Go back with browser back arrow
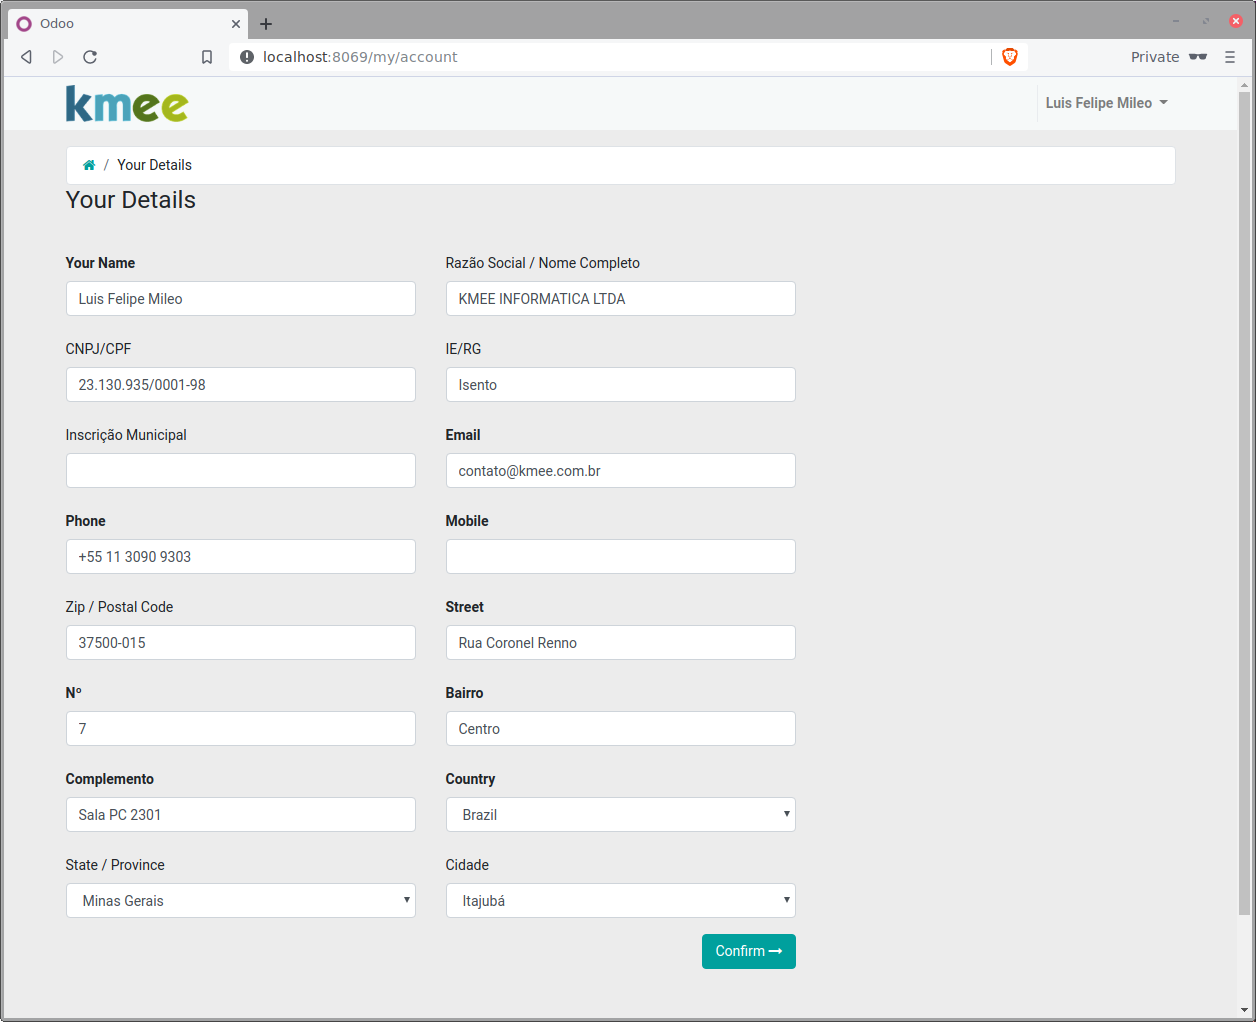1256x1022 pixels. point(26,57)
